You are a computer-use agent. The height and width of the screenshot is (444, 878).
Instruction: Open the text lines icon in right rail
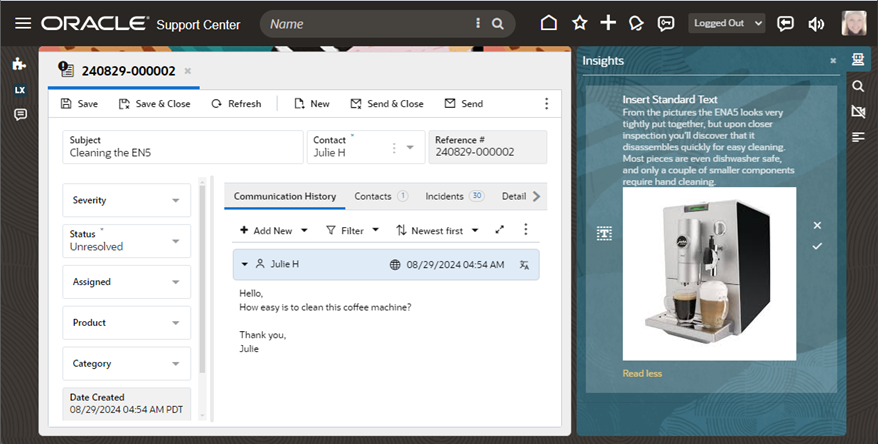[x=858, y=137]
